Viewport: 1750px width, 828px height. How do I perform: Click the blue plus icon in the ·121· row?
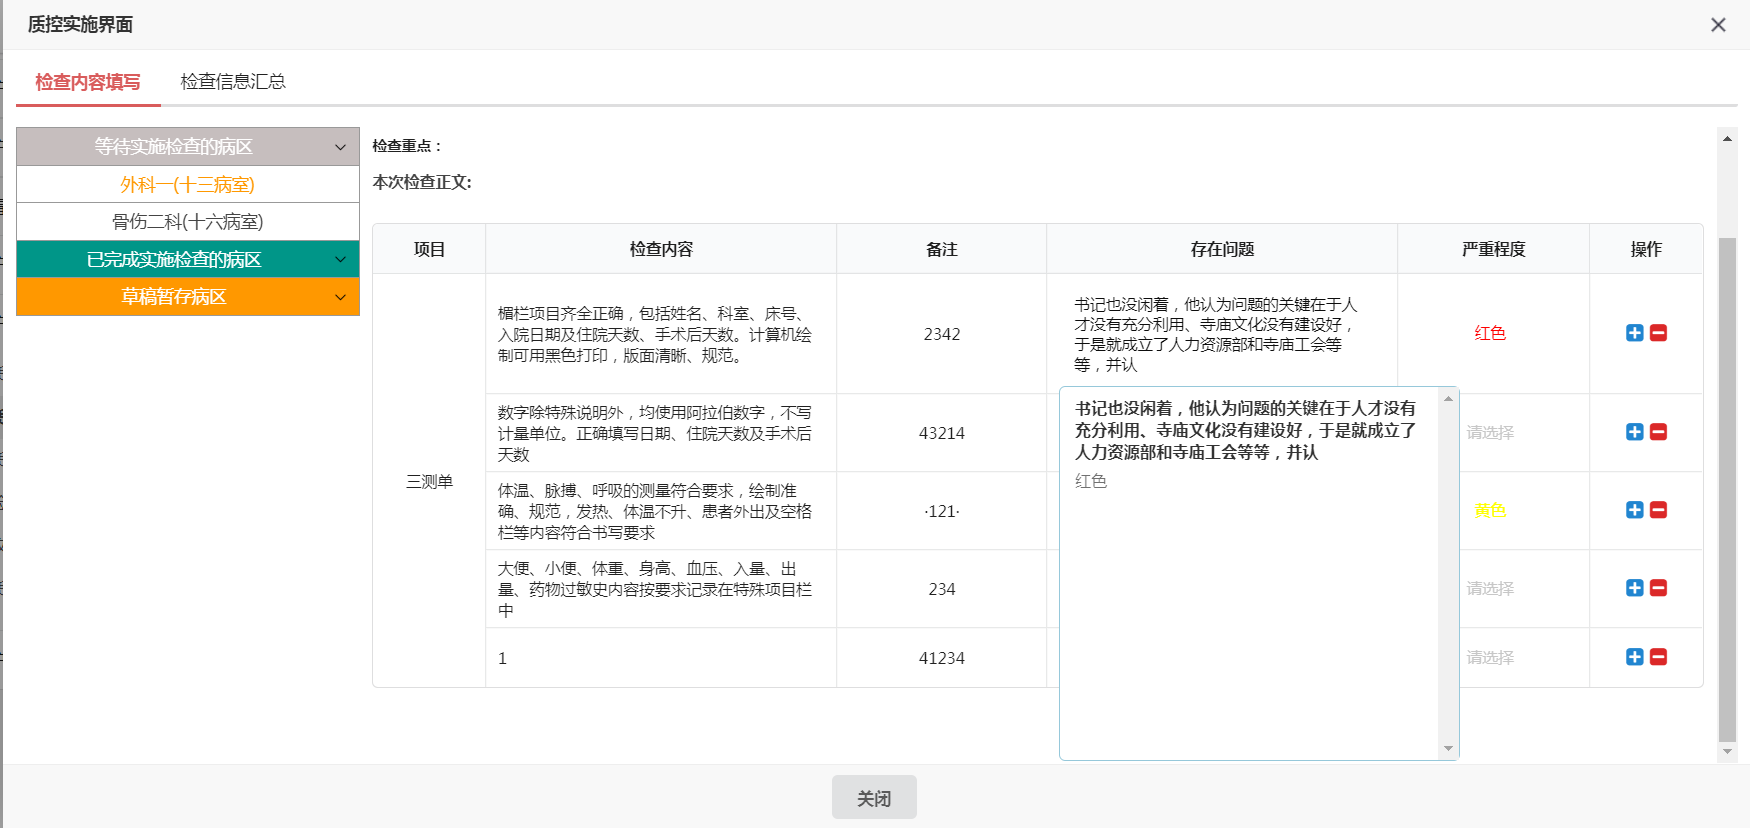pyautogui.click(x=1635, y=510)
